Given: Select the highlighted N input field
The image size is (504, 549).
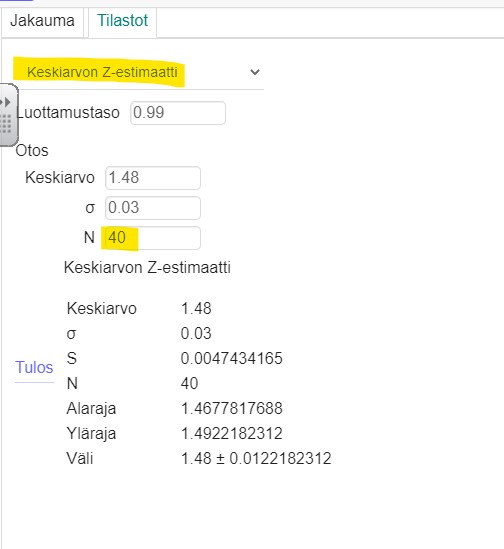Looking at the screenshot, I should (153, 238).
